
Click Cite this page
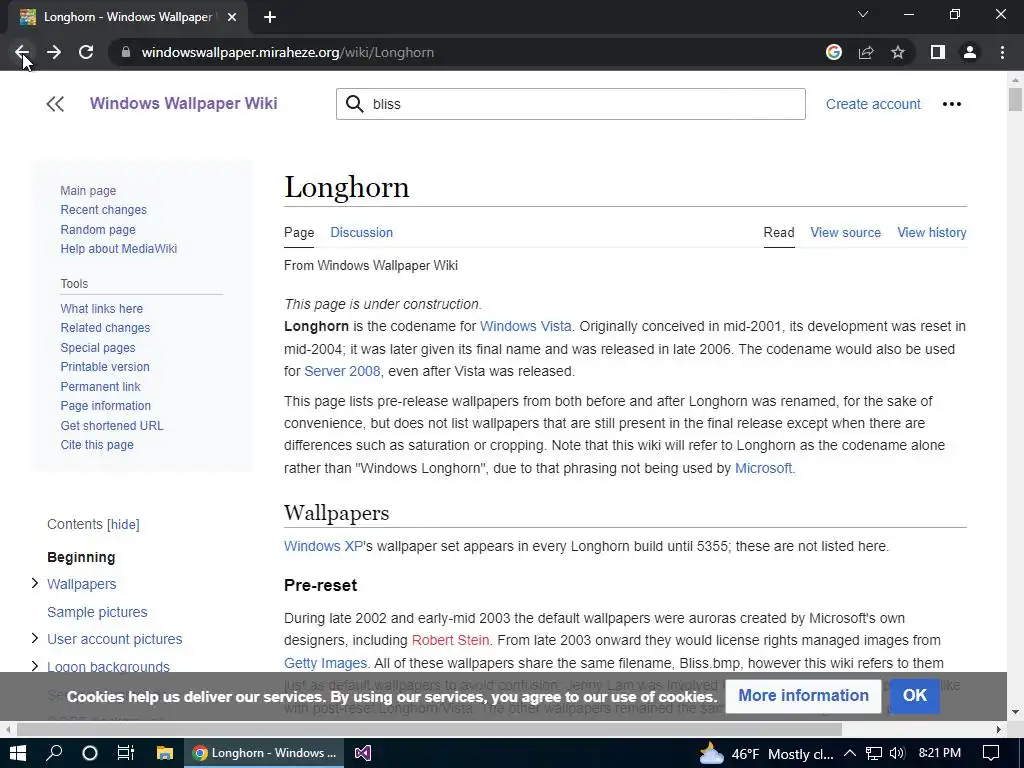(x=97, y=444)
